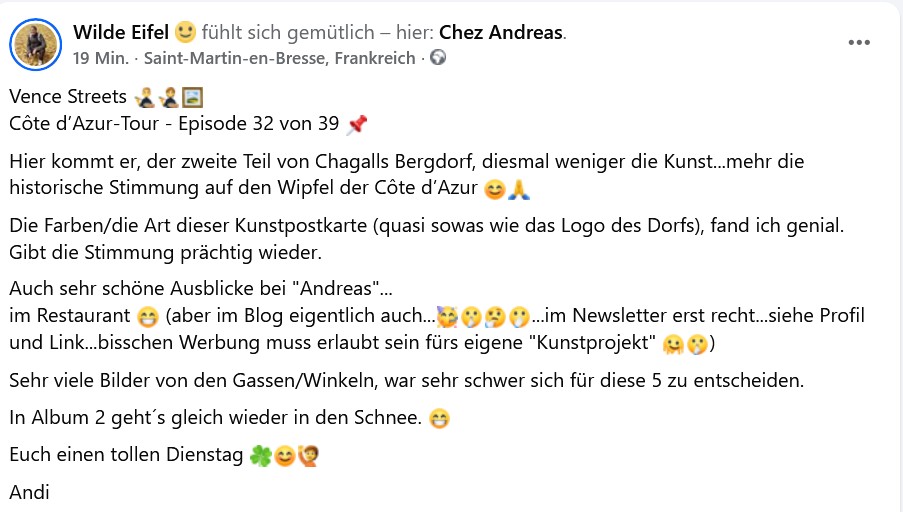903x512 pixels.
Task: Click the four-leaf clover emoji after Dienstag
Action: [260, 456]
